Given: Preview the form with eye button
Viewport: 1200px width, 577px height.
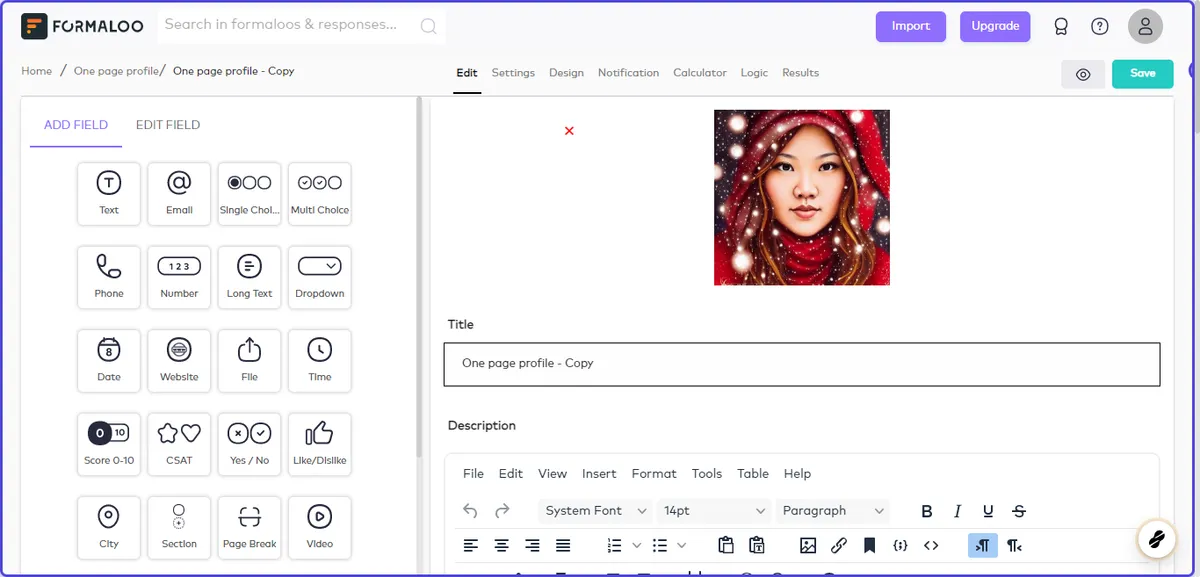Looking at the screenshot, I should pyautogui.click(x=1083, y=74).
